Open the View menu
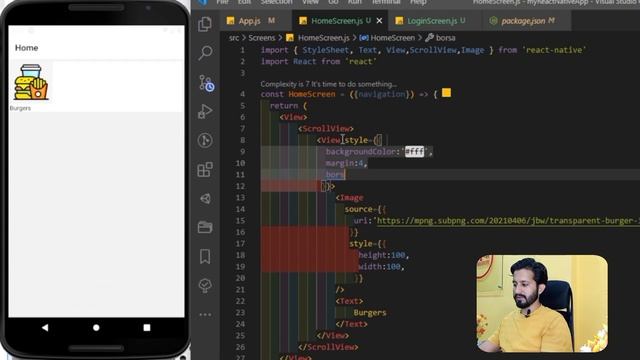The width and height of the screenshot is (640, 360). pyautogui.click(x=310, y=2)
